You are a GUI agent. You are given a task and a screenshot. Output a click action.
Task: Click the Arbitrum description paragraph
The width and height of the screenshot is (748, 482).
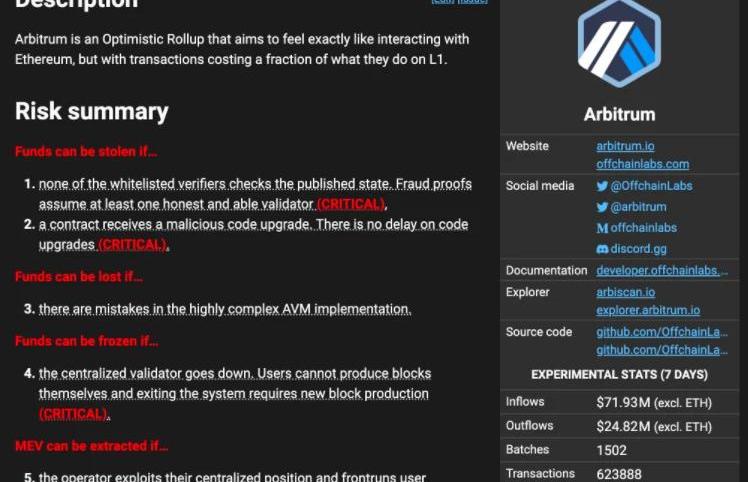click(242, 49)
